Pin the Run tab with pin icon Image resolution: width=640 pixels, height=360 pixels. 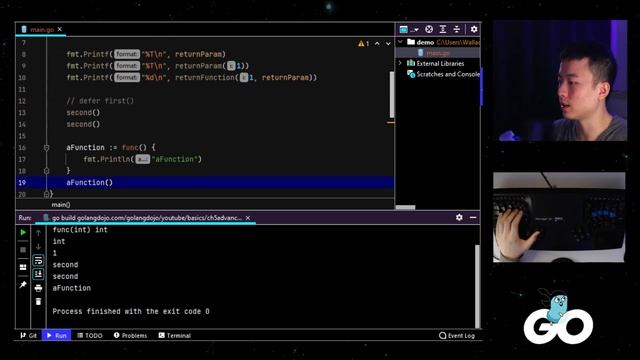pyautogui.click(x=23, y=284)
